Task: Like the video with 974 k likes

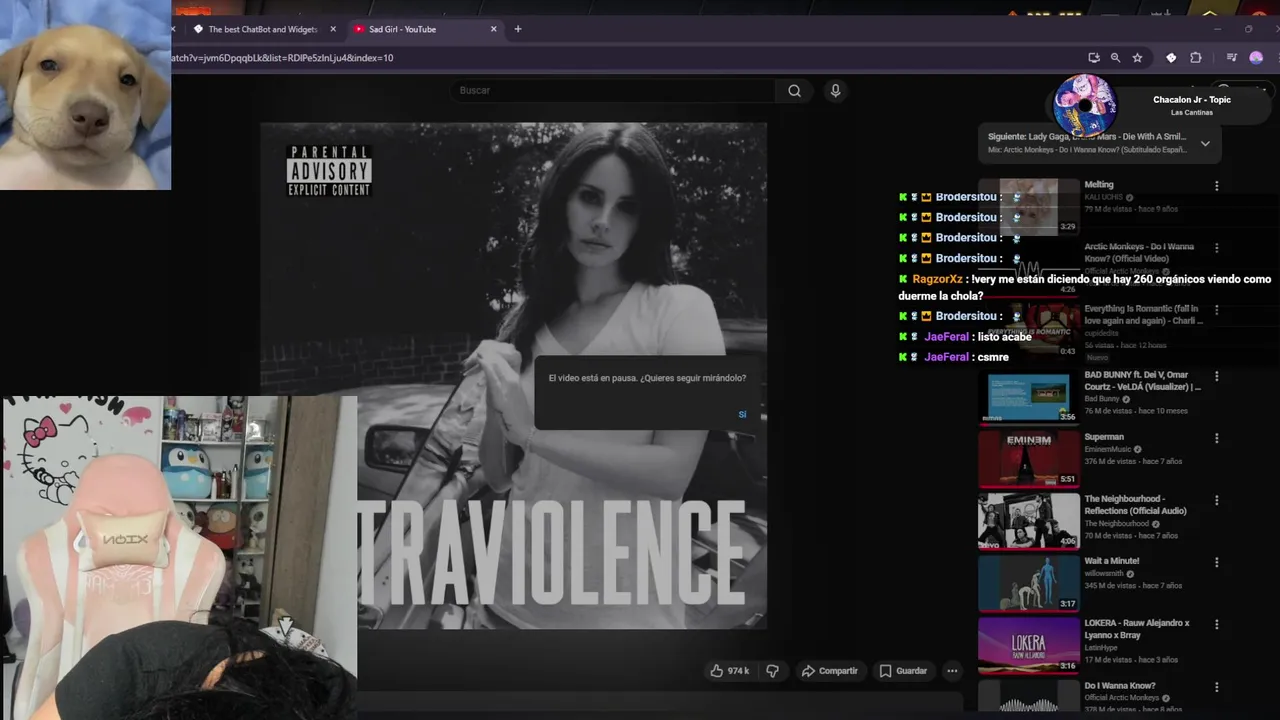Action: point(729,671)
